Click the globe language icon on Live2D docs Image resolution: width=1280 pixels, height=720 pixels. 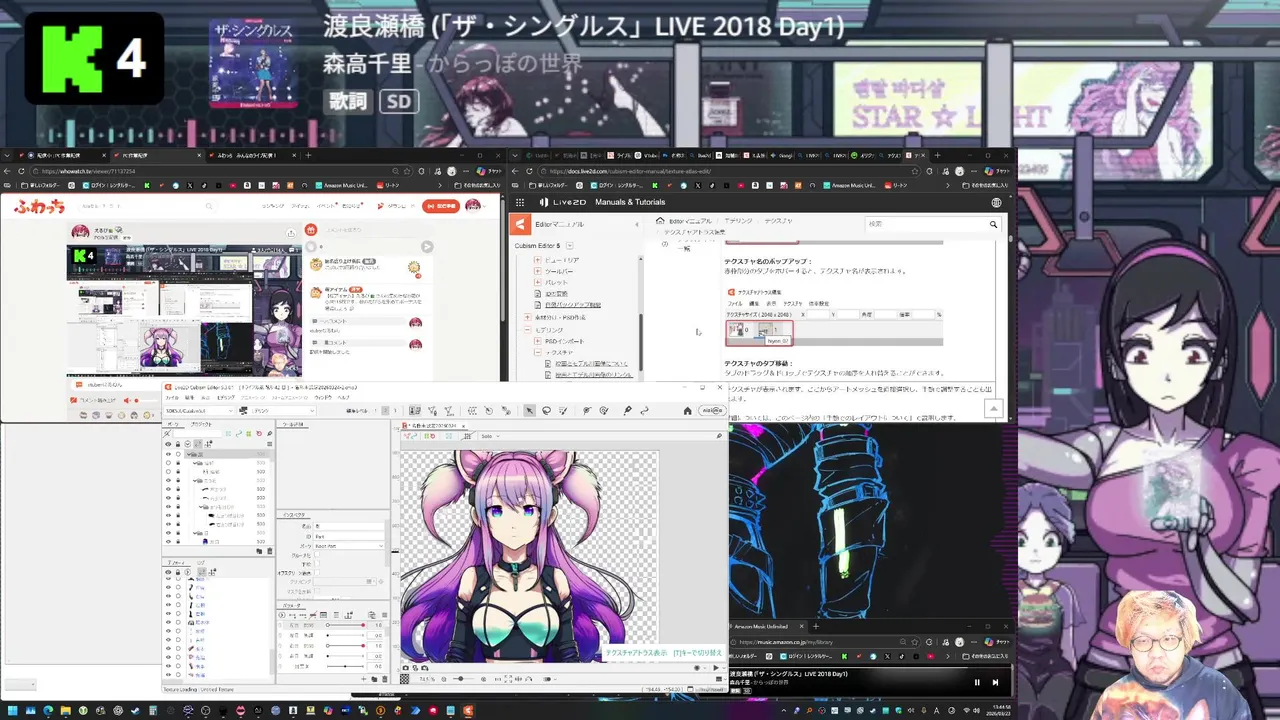(x=996, y=202)
